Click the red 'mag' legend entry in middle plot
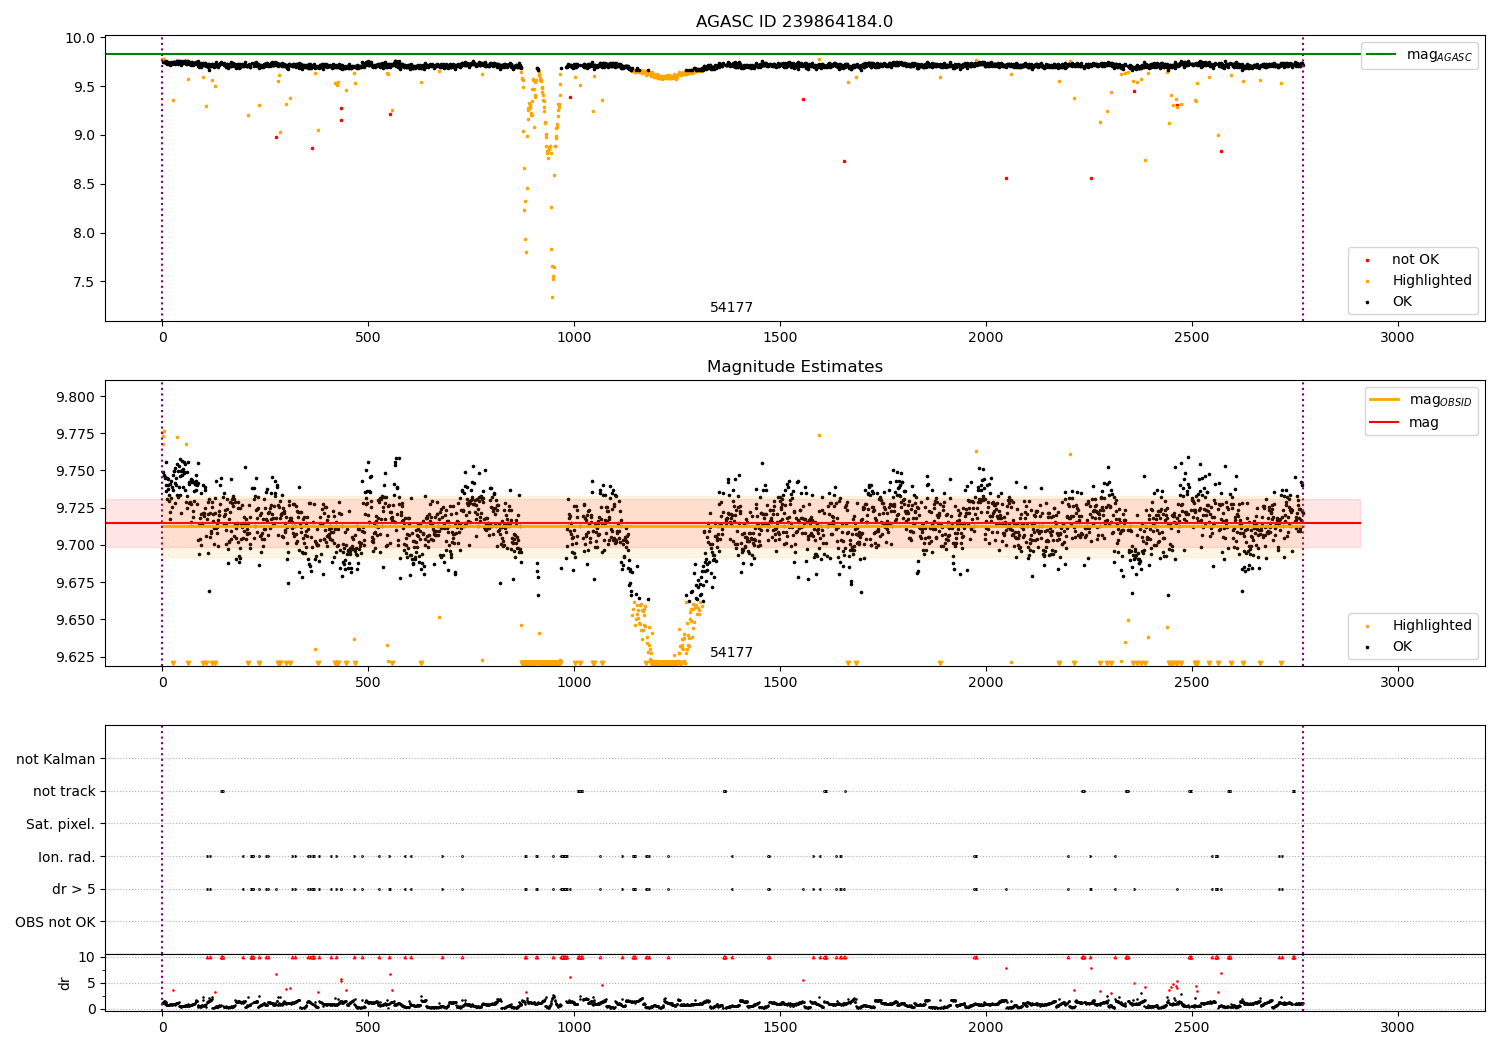 pos(1405,423)
